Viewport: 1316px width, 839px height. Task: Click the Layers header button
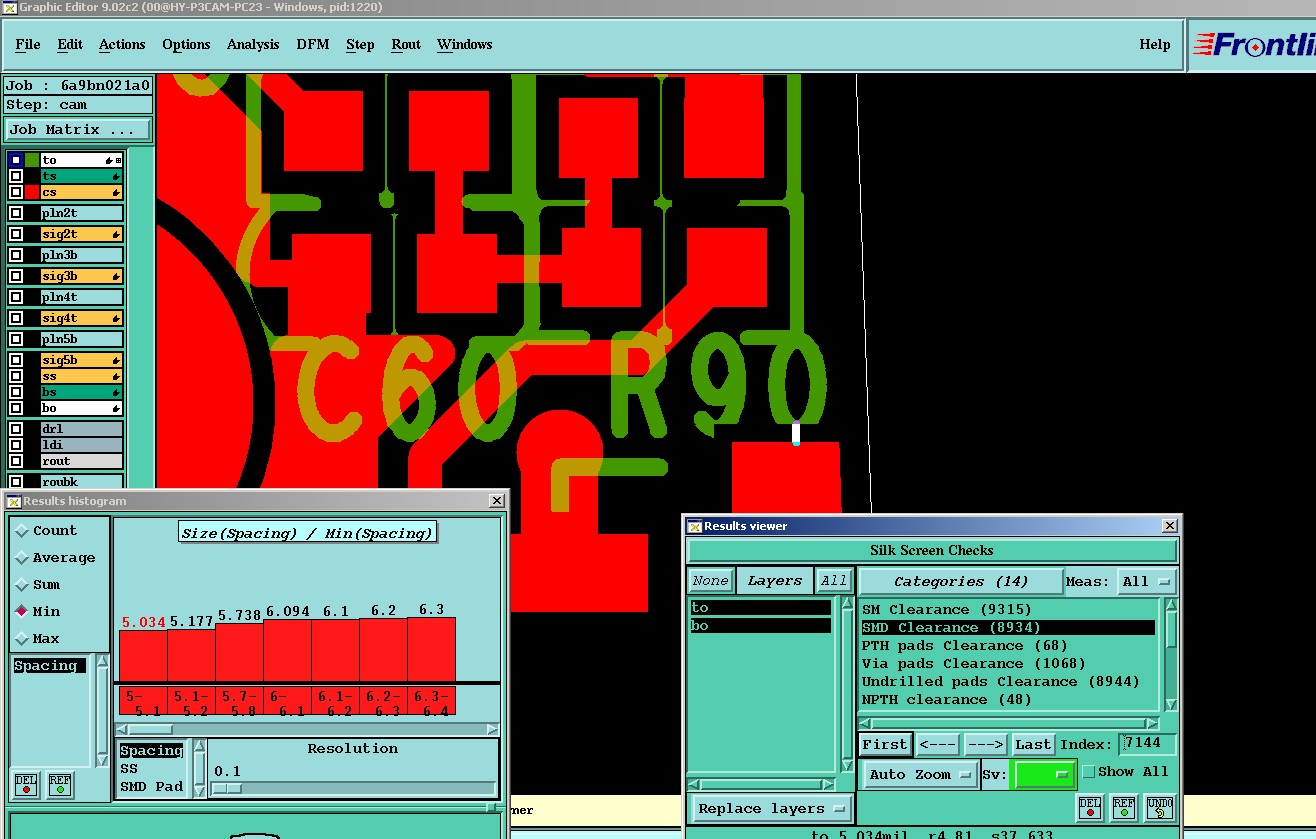coord(775,581)
